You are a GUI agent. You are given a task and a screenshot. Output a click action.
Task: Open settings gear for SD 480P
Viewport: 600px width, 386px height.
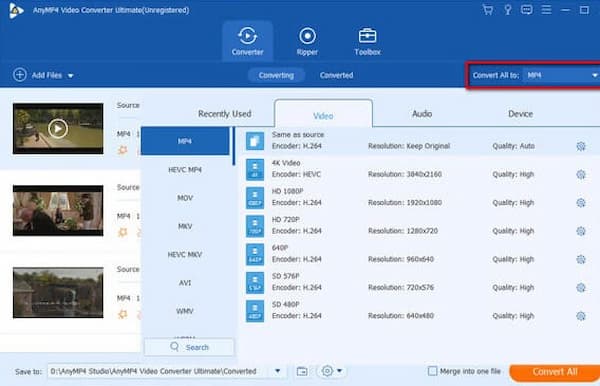click(581, 316)
